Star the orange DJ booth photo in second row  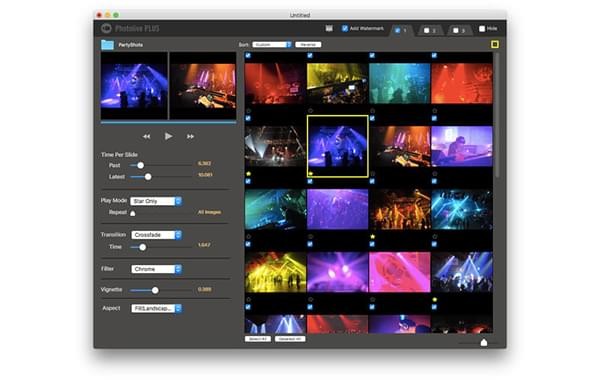point(372,174)
